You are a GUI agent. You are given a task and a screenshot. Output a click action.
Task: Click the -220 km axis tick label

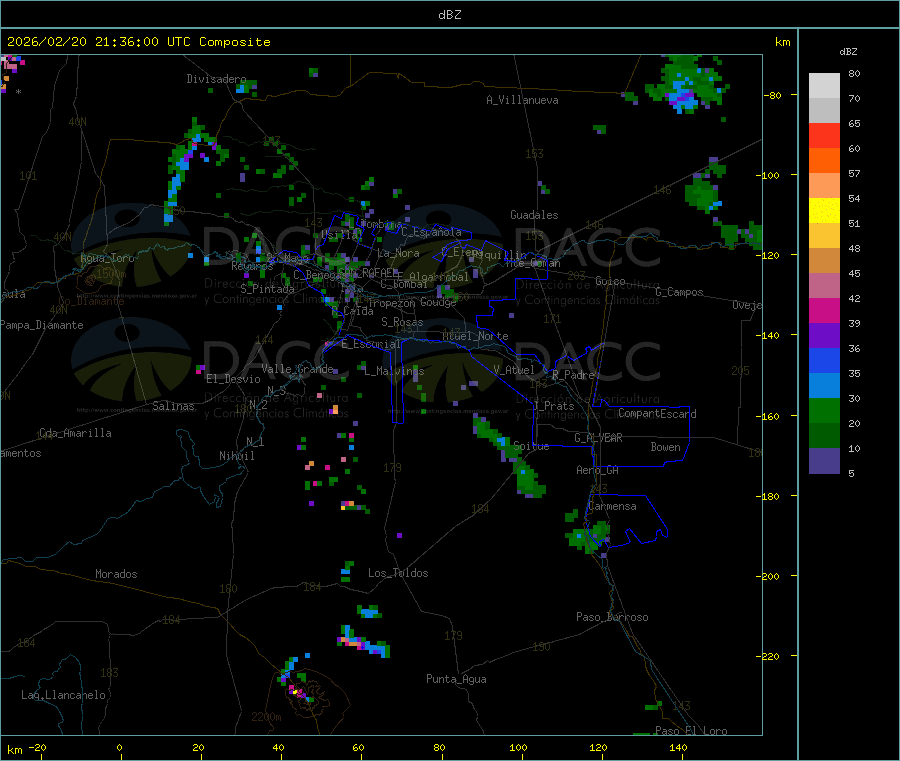pos(770,657)
